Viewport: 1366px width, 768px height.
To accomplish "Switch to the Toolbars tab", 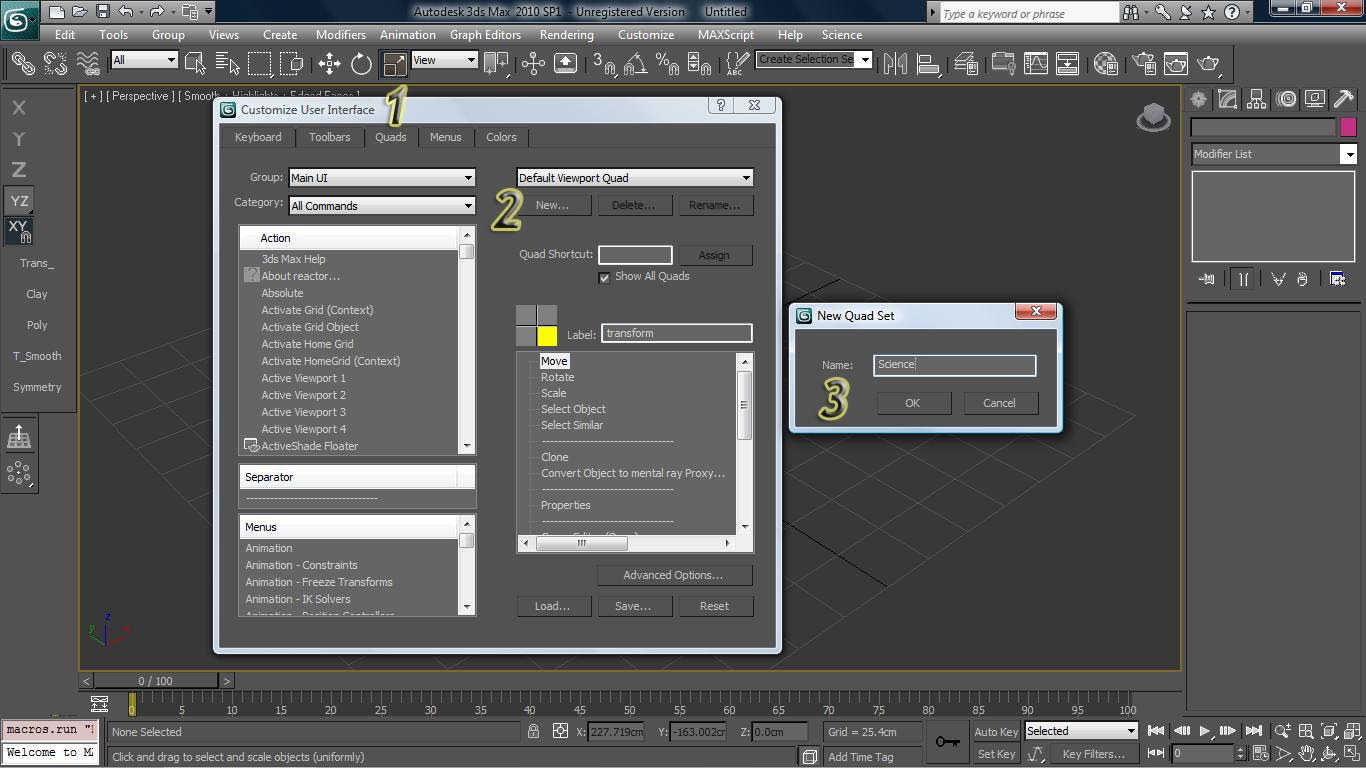I will tap(329, 137).
